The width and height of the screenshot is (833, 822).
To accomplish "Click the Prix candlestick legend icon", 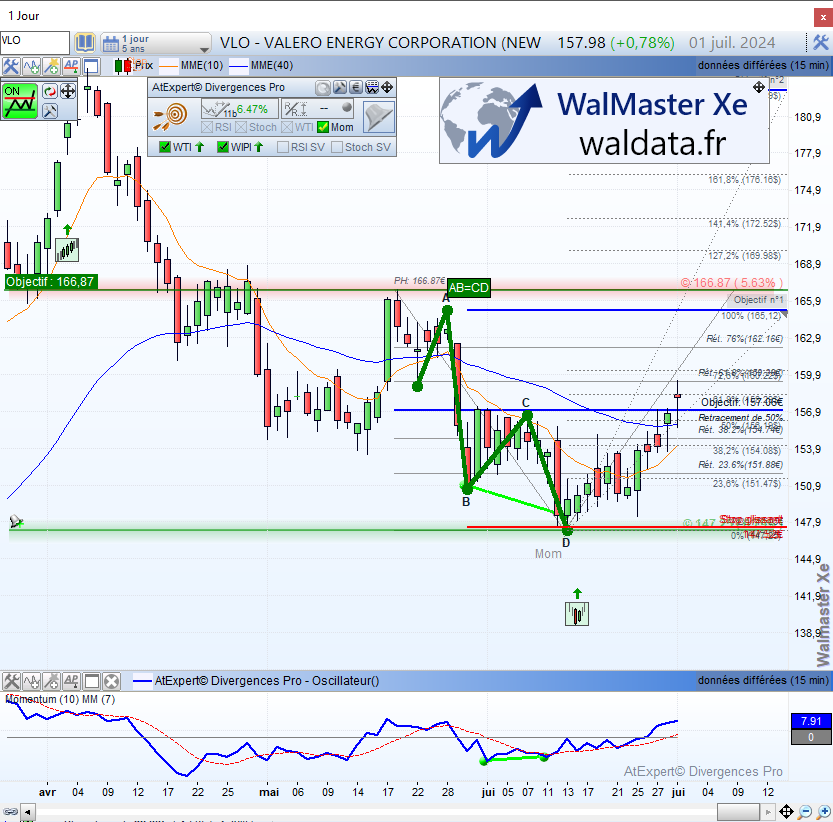I will [x=123, y=66].
